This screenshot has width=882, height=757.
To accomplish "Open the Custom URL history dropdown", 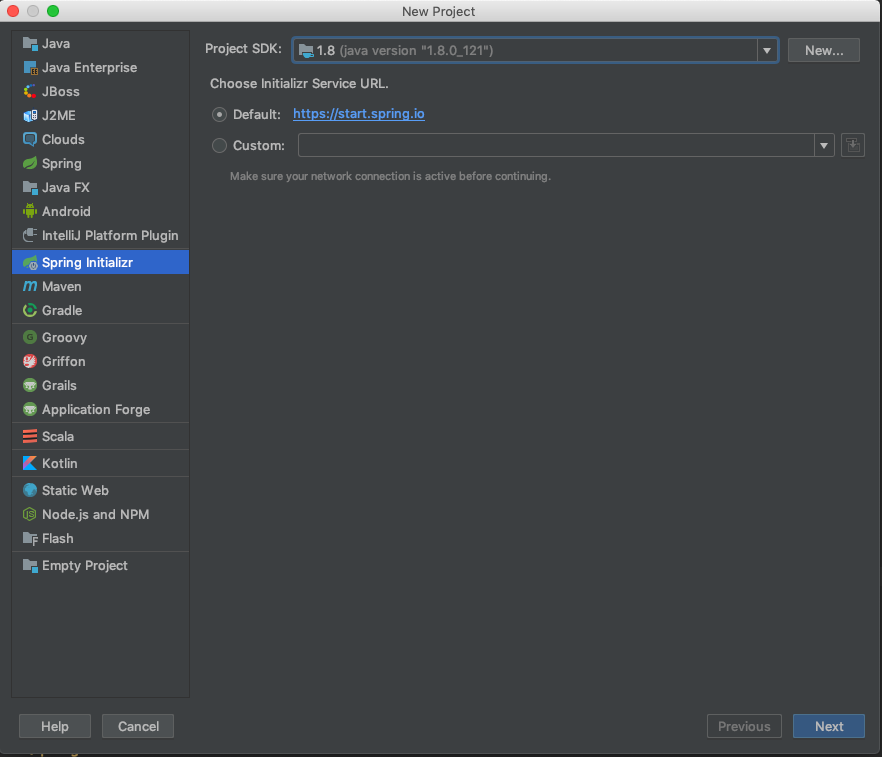I will pos(824,146).
